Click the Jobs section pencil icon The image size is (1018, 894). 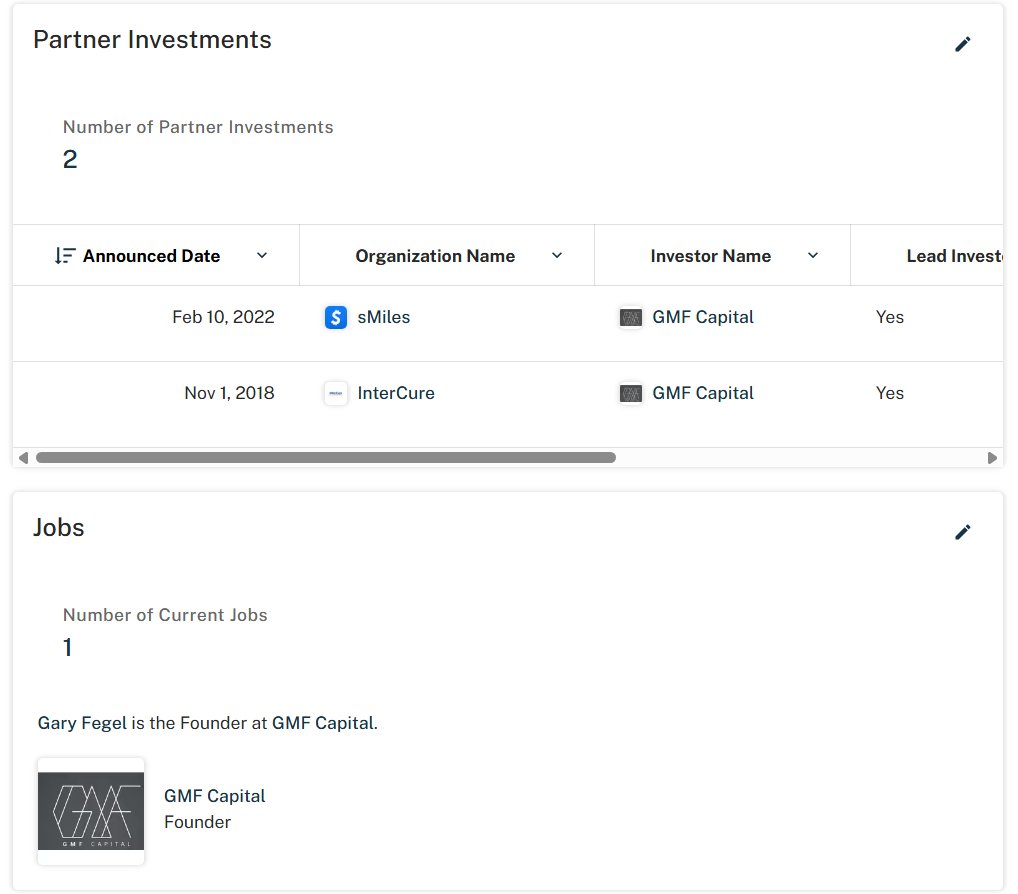point(962,532)
